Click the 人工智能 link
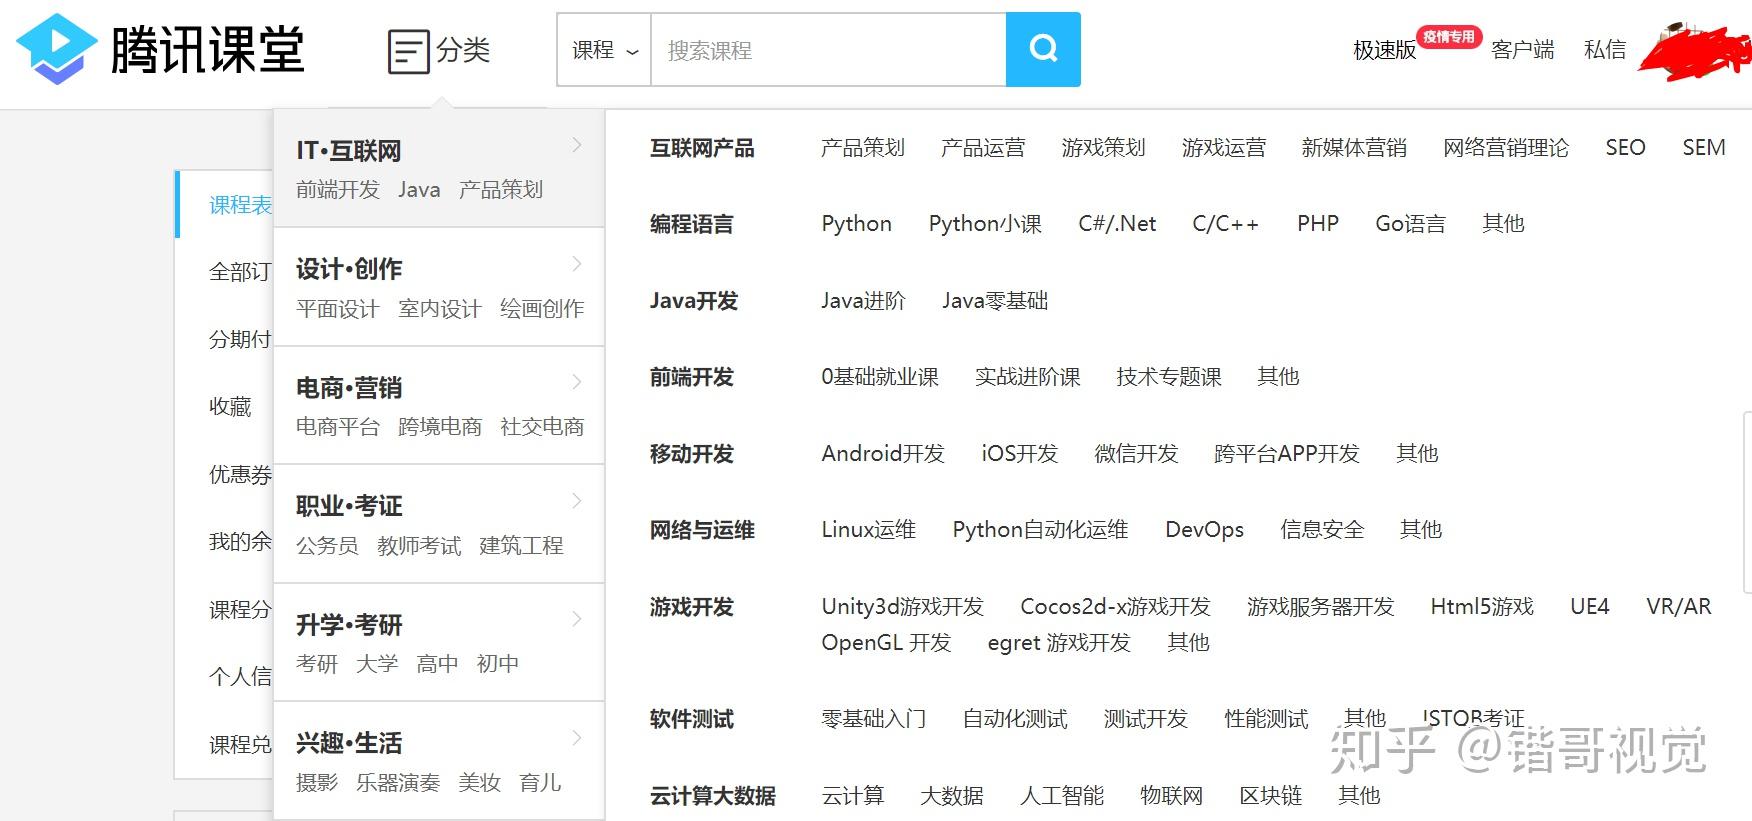Viewport: 1752px width, 821px height. (1062, 796)
